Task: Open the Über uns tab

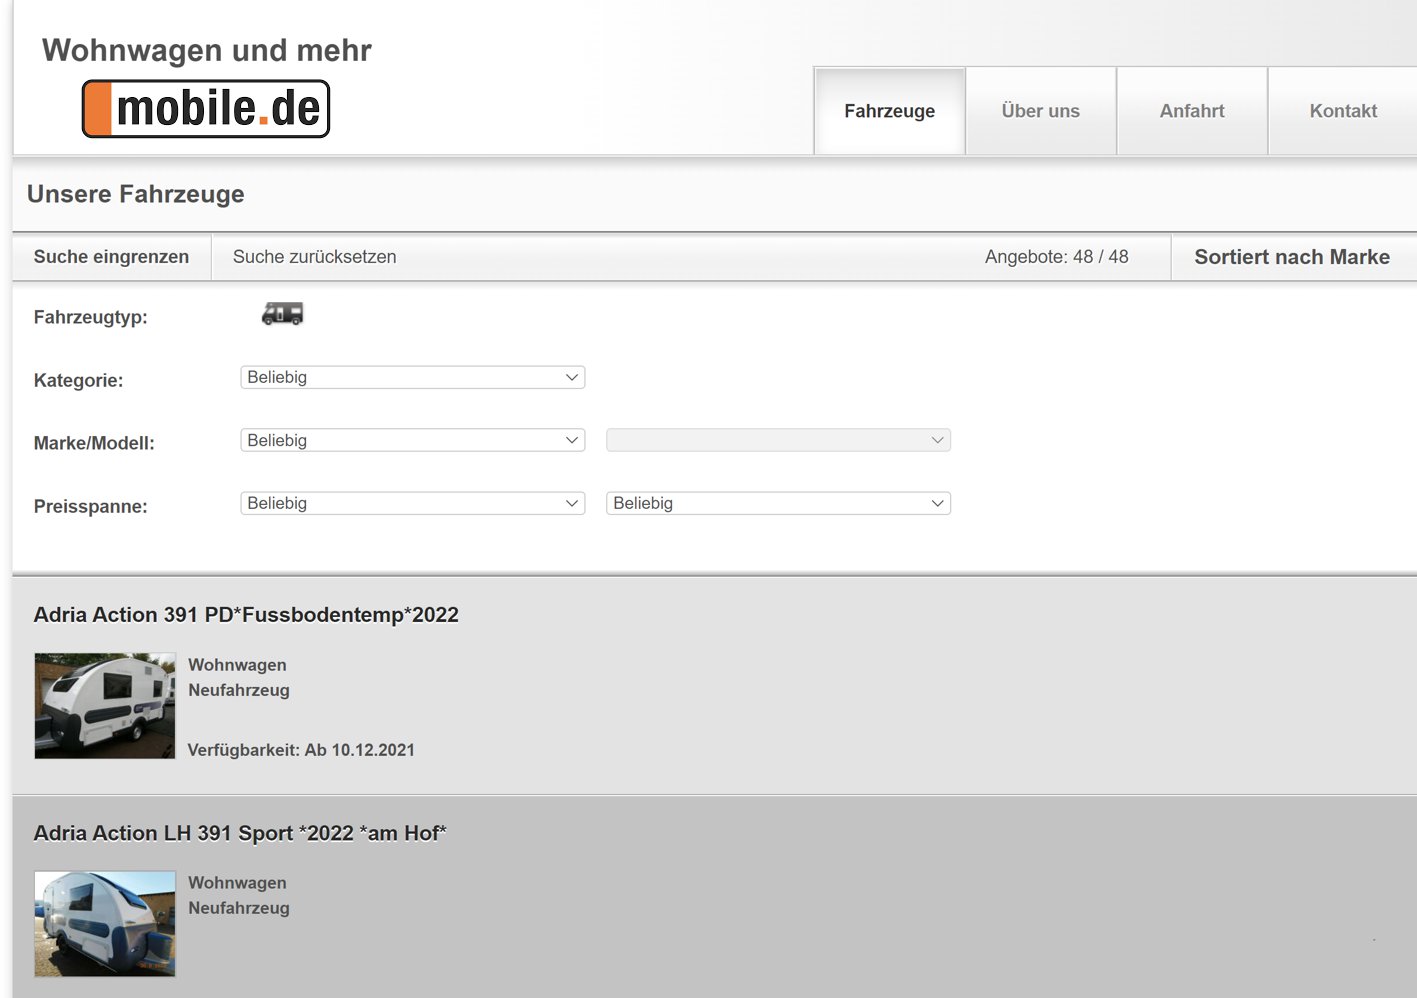Action: click(x=1041, y=111)
